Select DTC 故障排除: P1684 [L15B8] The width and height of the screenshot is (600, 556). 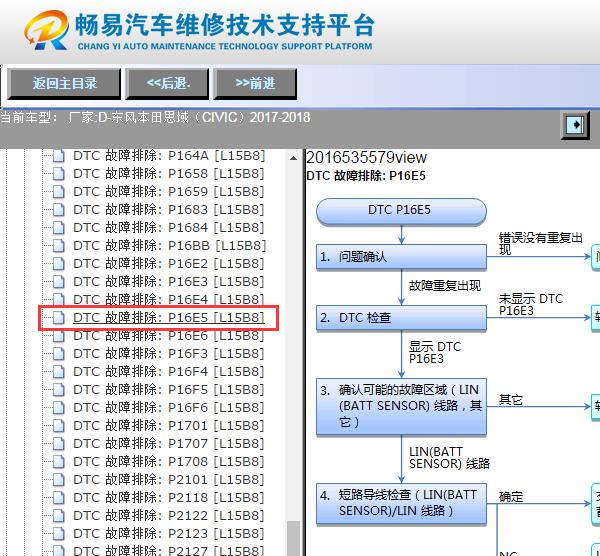coord(169,228)
